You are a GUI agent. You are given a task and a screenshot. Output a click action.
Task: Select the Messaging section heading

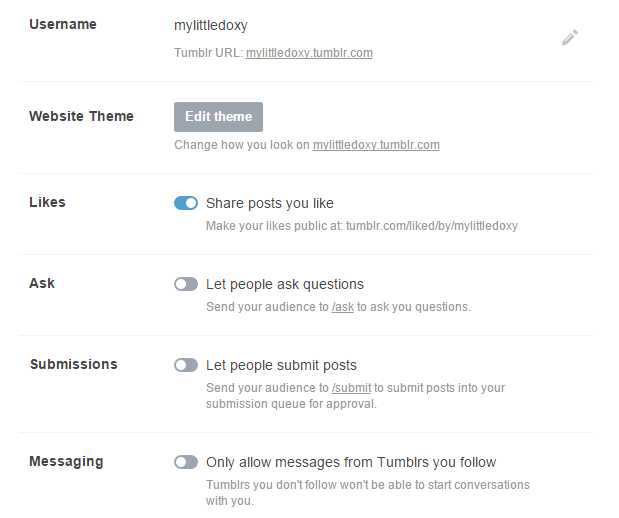66,461
